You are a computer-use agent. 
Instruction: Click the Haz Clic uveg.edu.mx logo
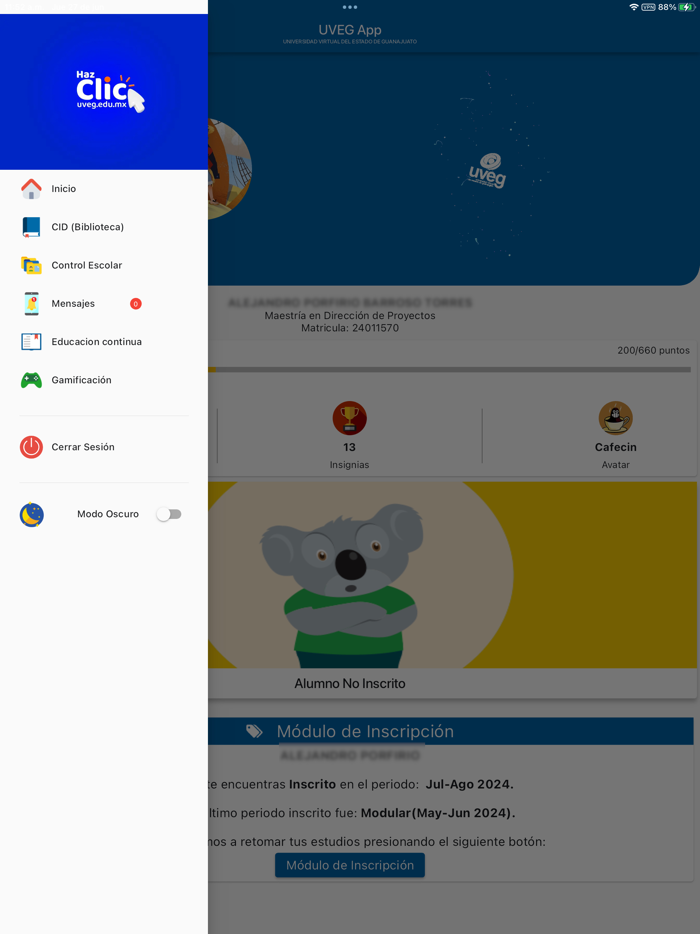[110, 92]
